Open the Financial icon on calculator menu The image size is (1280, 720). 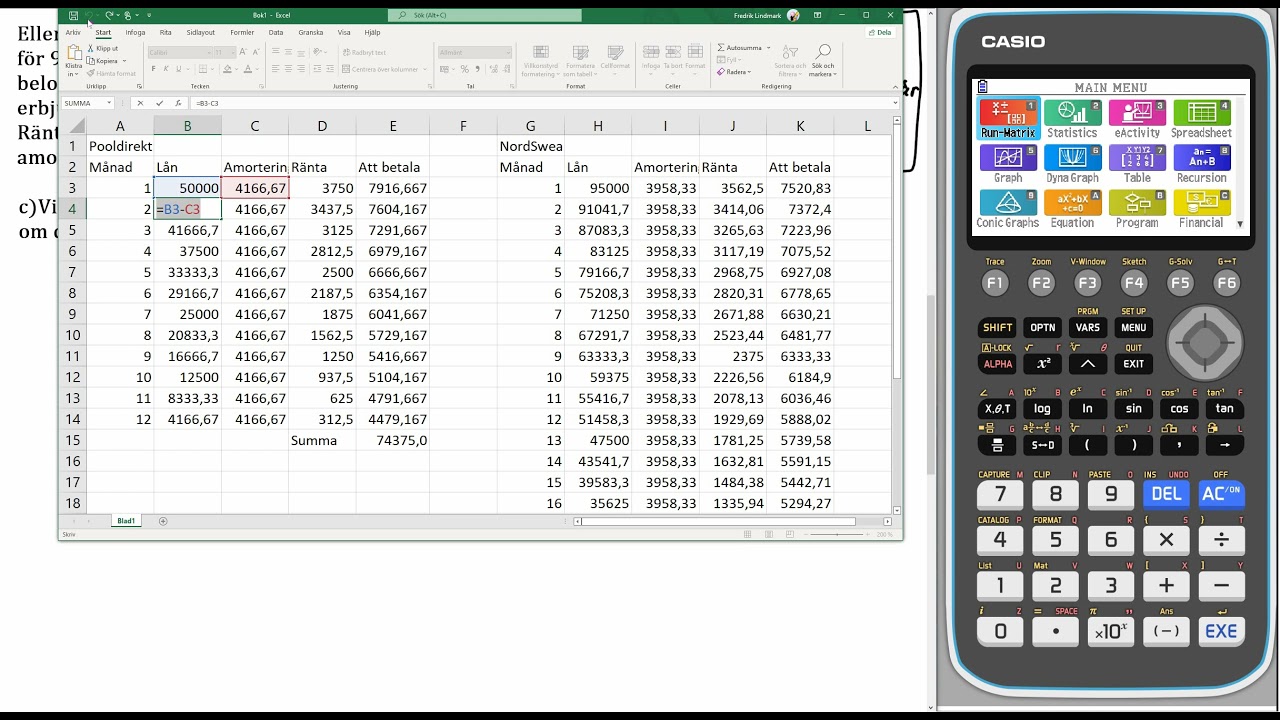point(1201,209)
